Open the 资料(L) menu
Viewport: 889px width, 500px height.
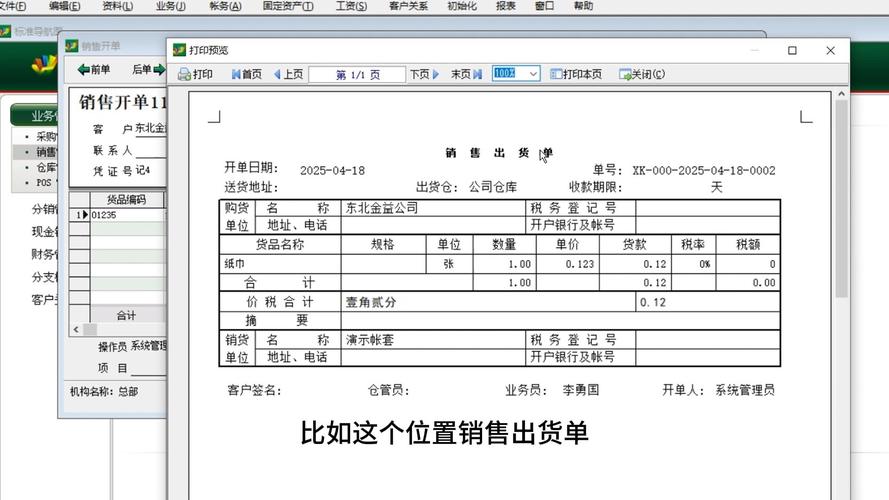(x=117, y=6)
